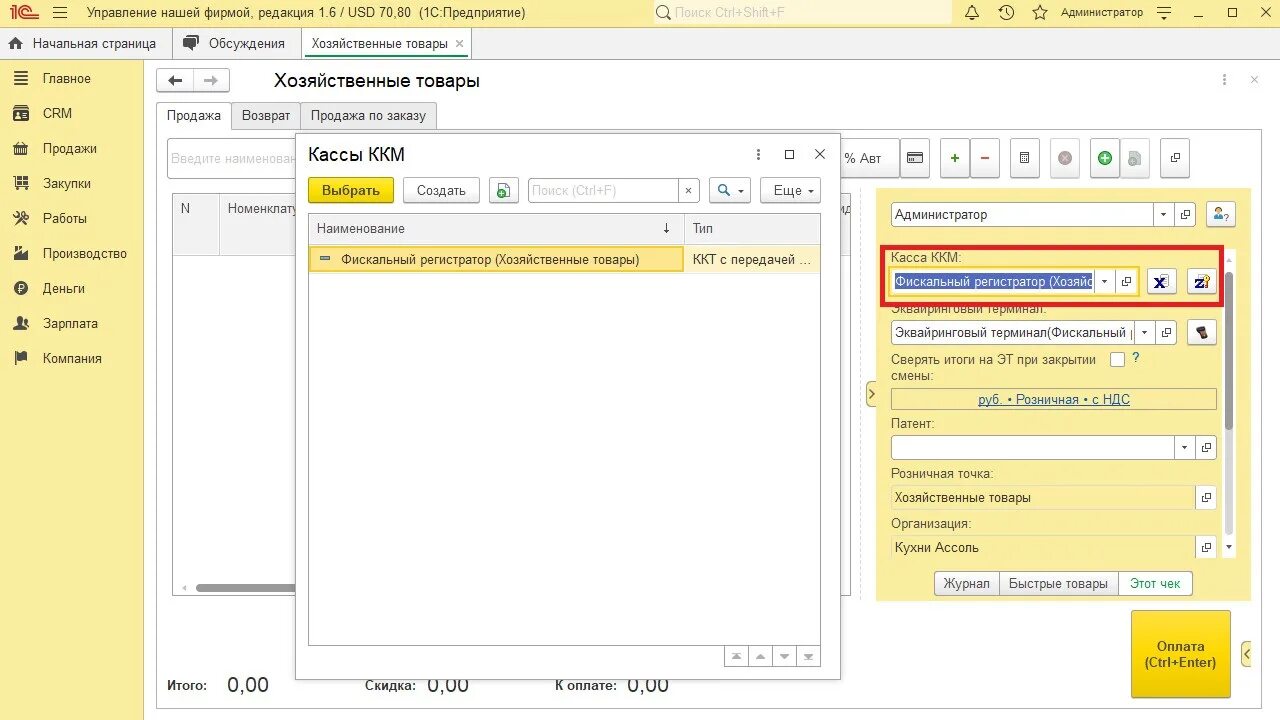
Task: Navigate back with the left arrow button
Action: pos(175,81)
